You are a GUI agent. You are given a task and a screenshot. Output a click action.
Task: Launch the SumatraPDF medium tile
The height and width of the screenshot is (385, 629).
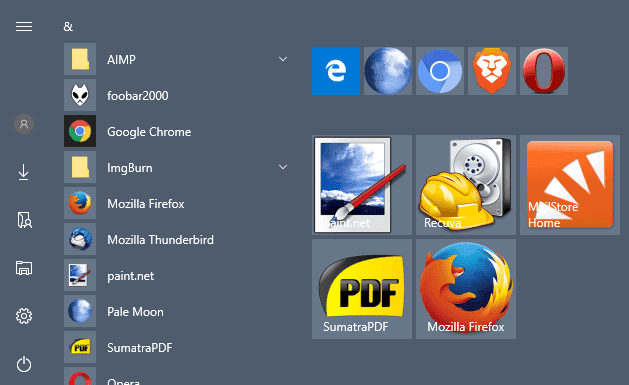[362, 289]
